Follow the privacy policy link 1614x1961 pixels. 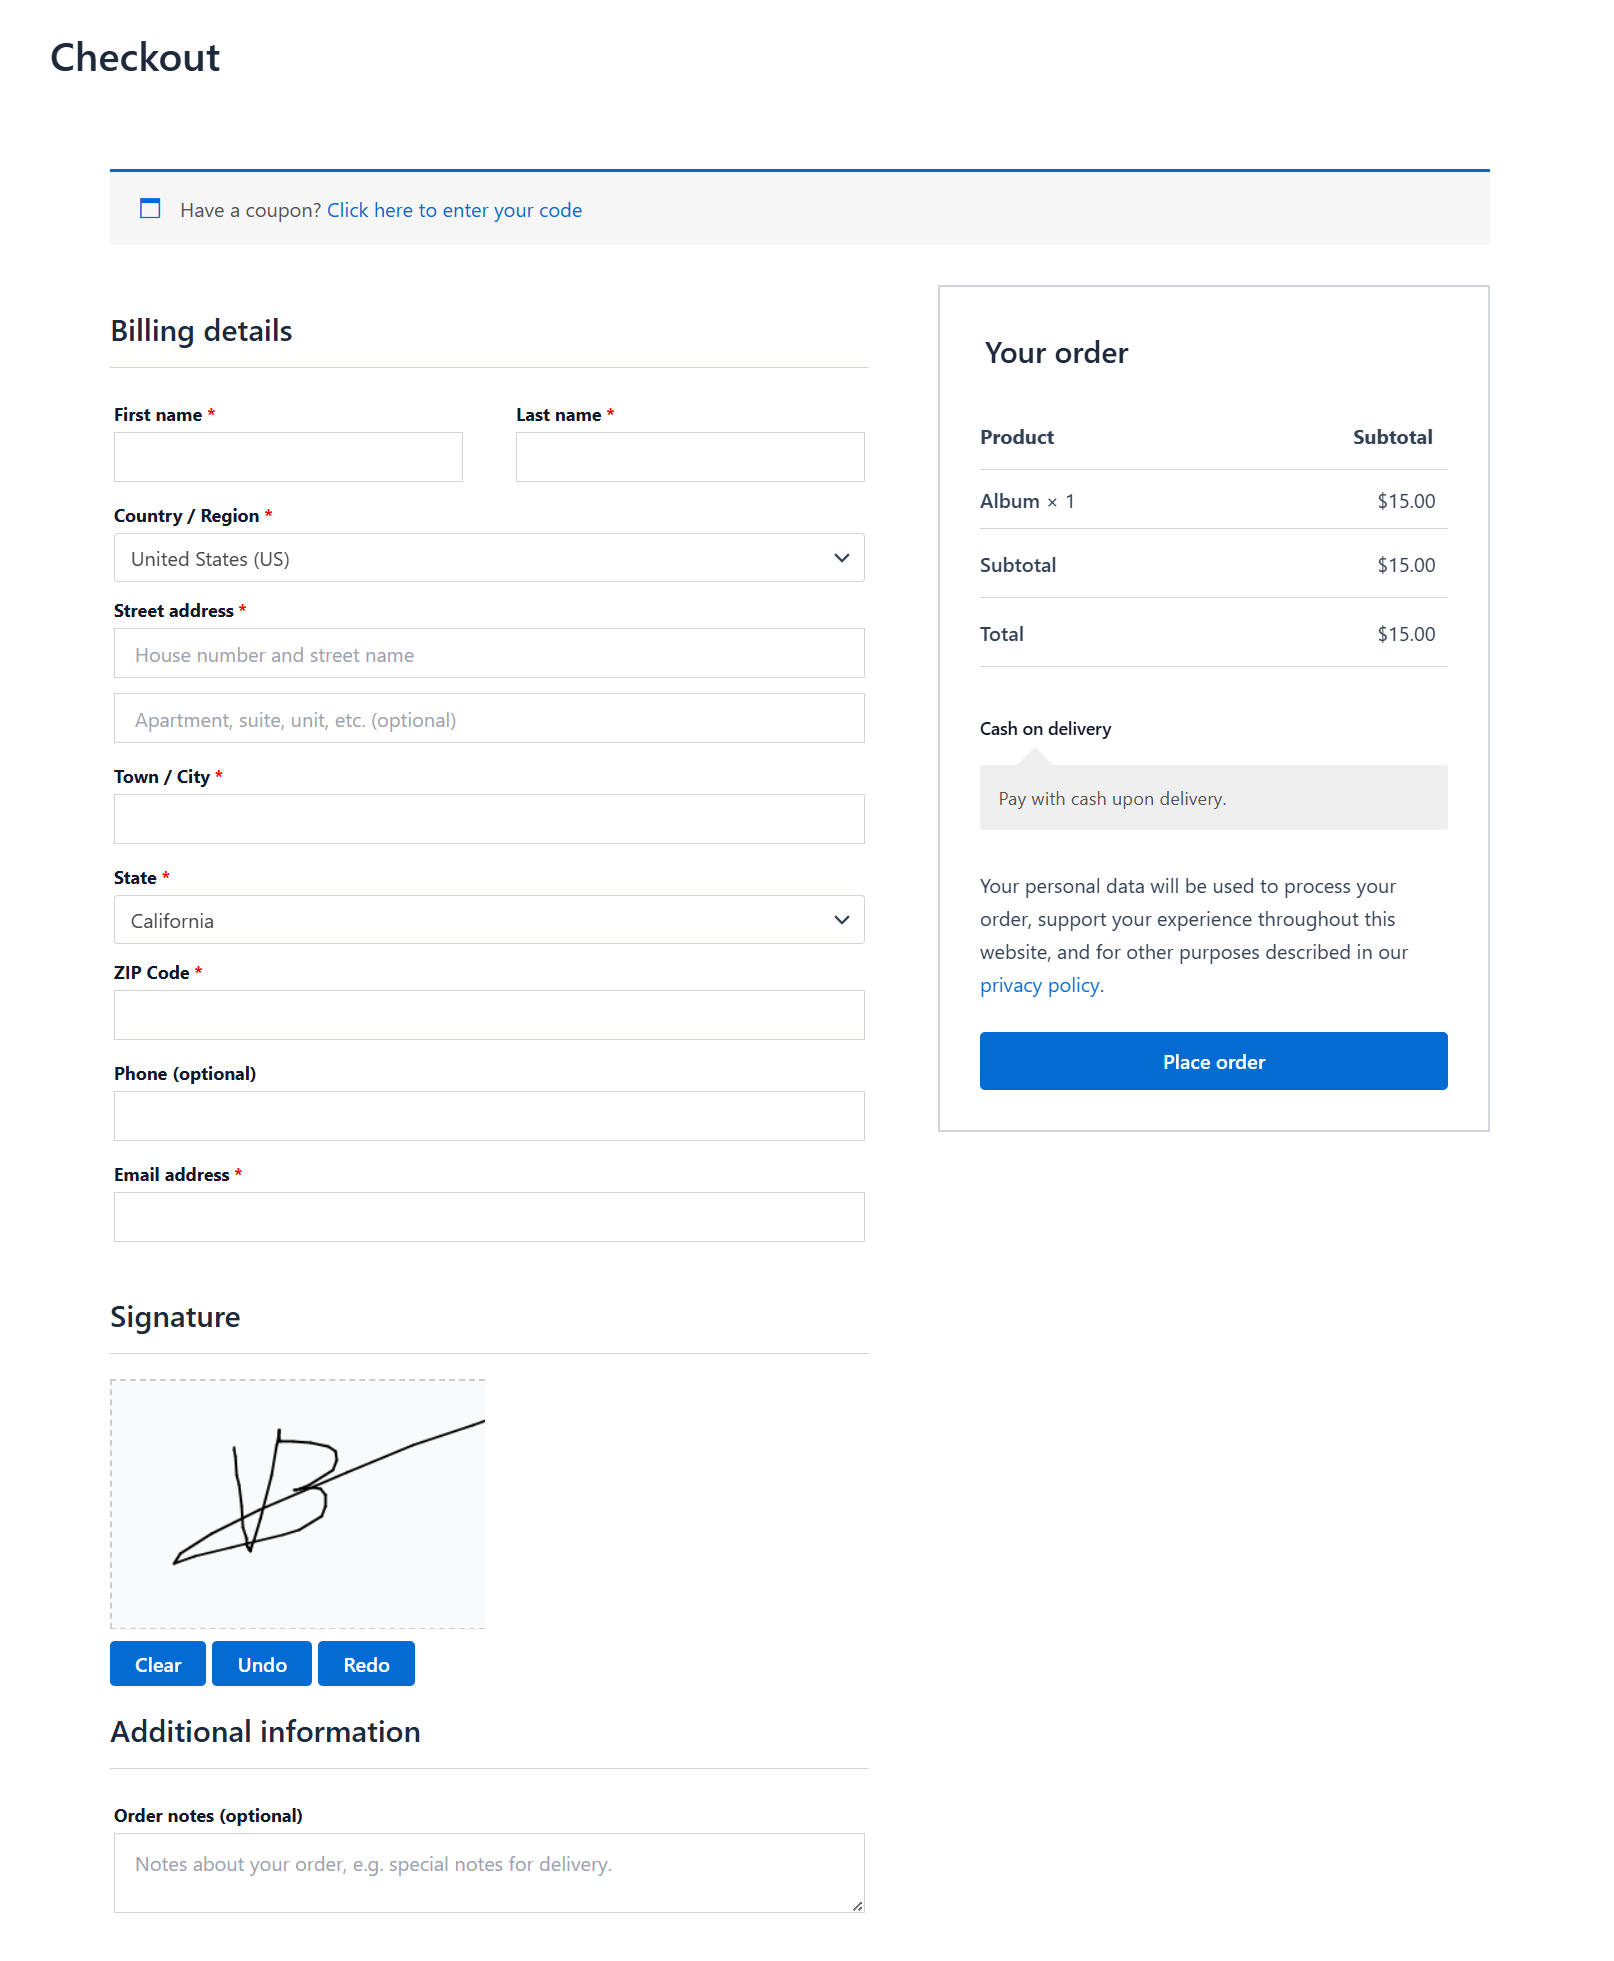(x=1039, y=985)
